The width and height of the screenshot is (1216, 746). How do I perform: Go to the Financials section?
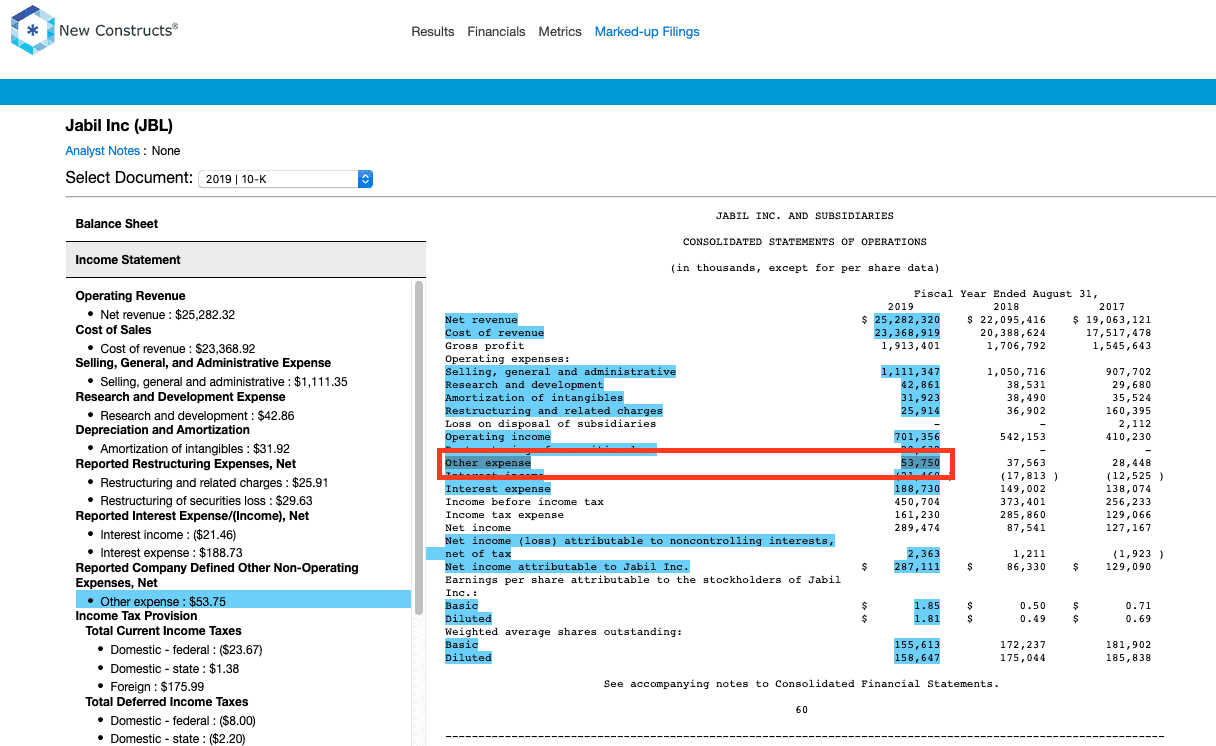pos(496,32)
